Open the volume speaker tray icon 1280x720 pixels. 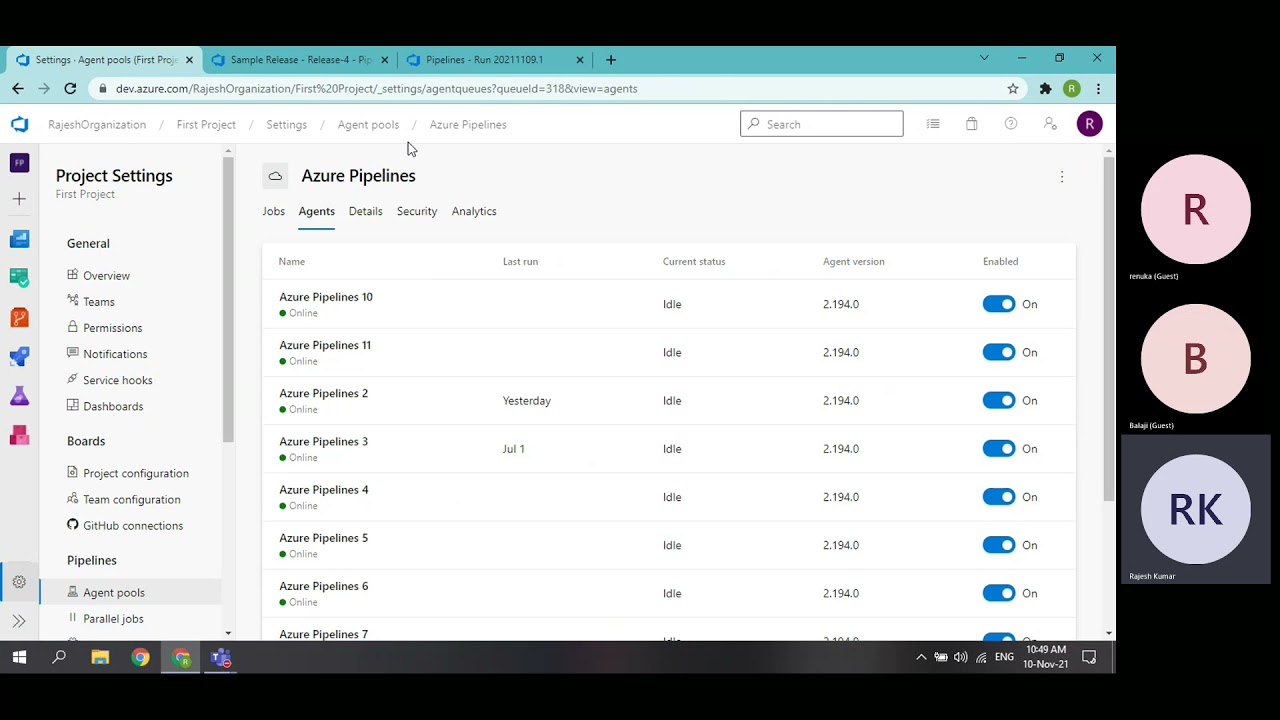(961, 657)
